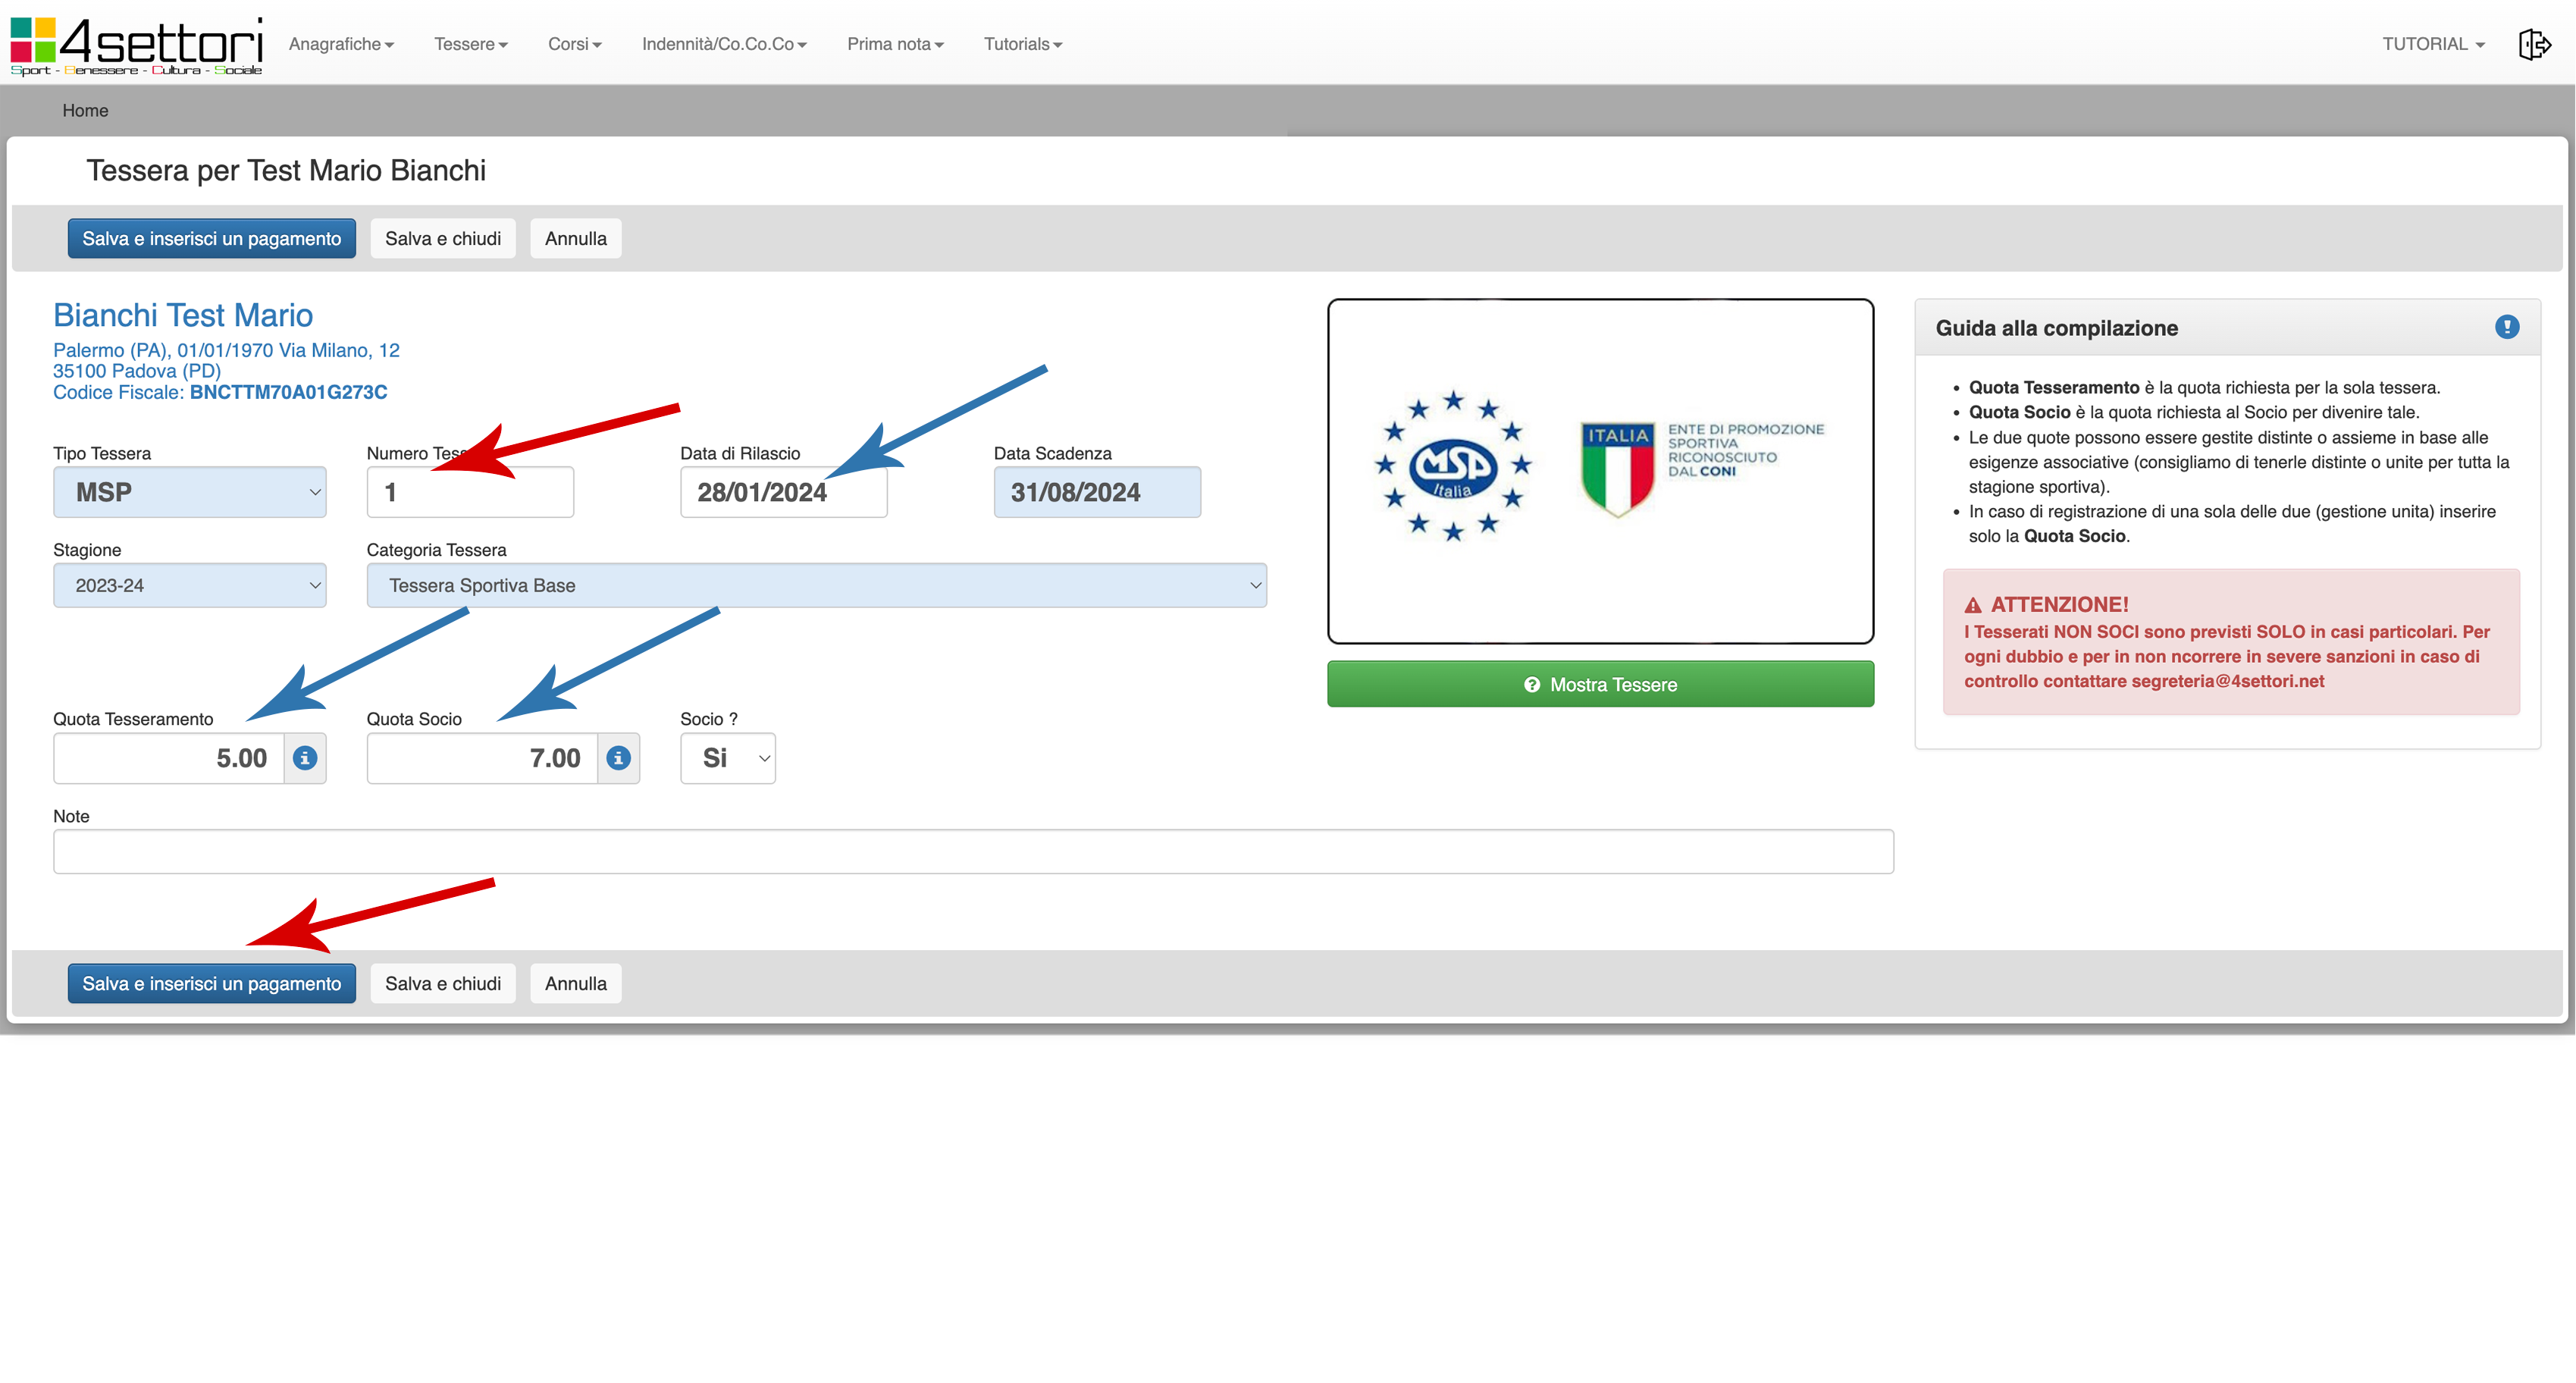Open the Stagione 2023-24 dropdown
2576x1383 pixels.
point(190,585)
